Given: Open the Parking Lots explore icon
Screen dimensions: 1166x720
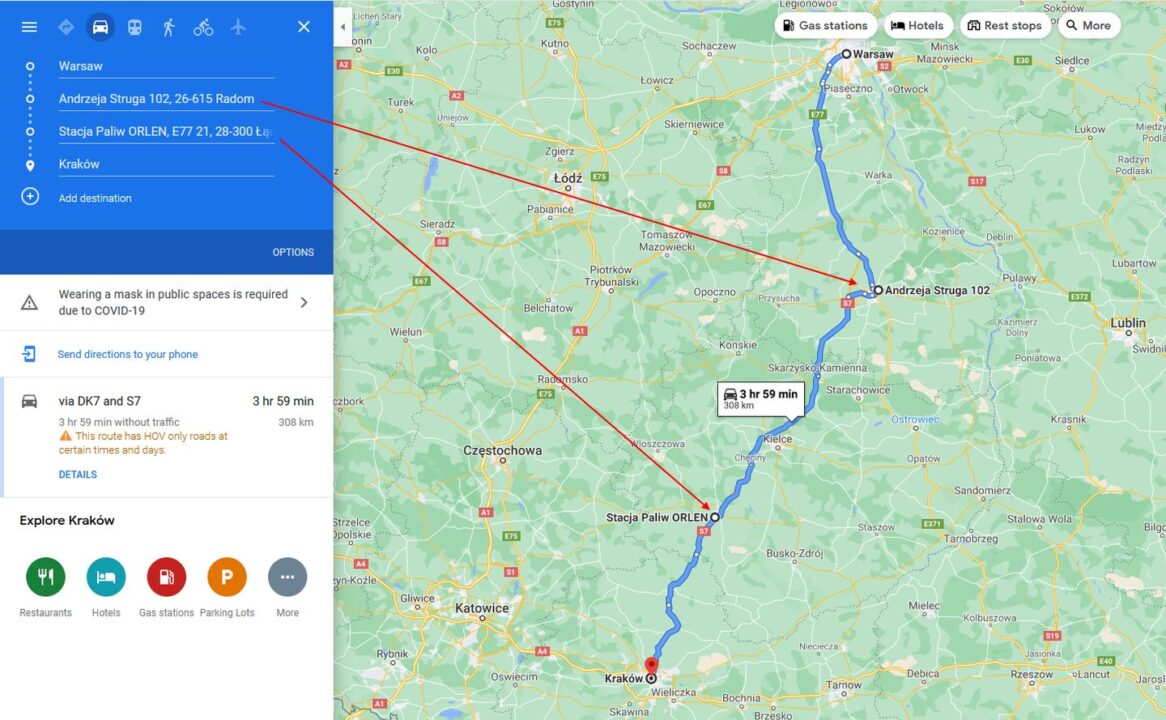Looking at the screenshot, I should click(227, 577).
